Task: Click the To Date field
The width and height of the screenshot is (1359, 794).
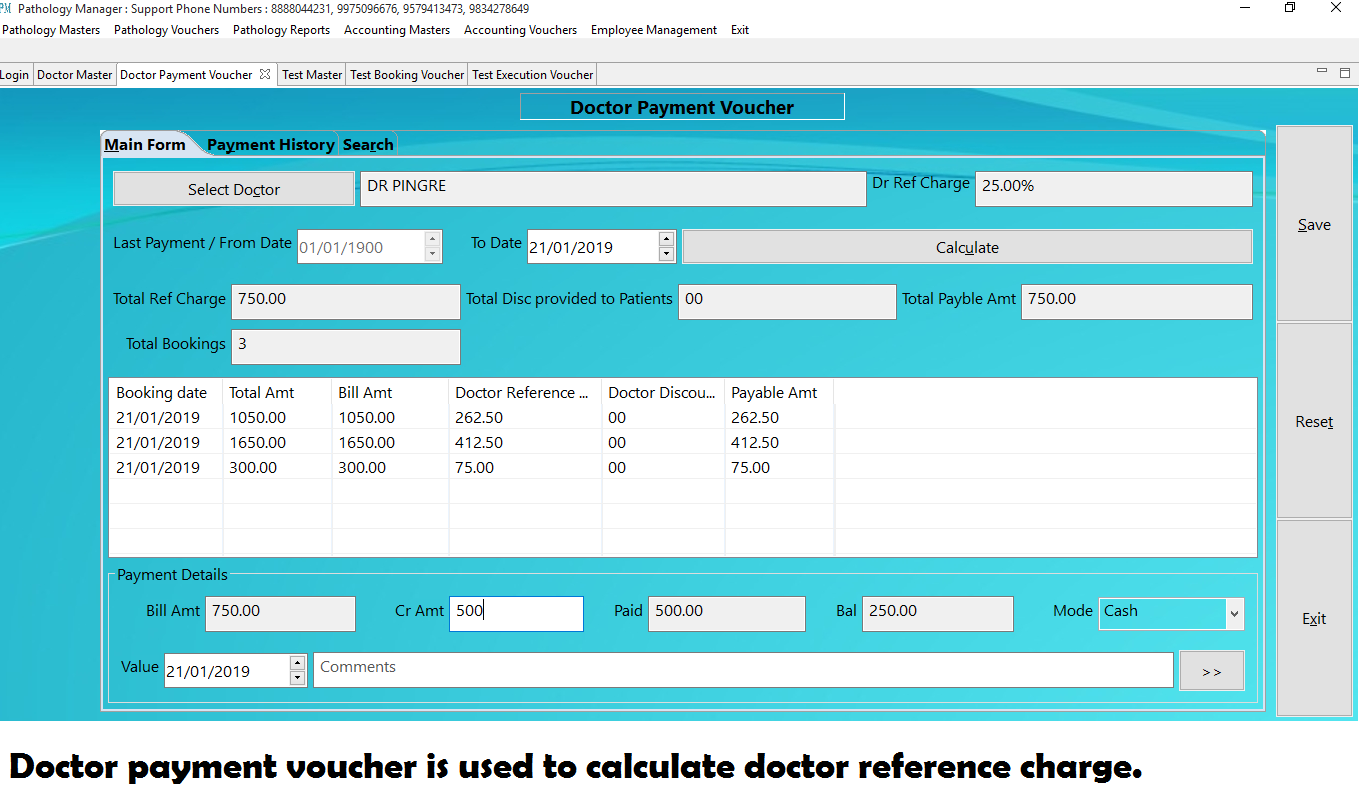Action: pos(592,247)
